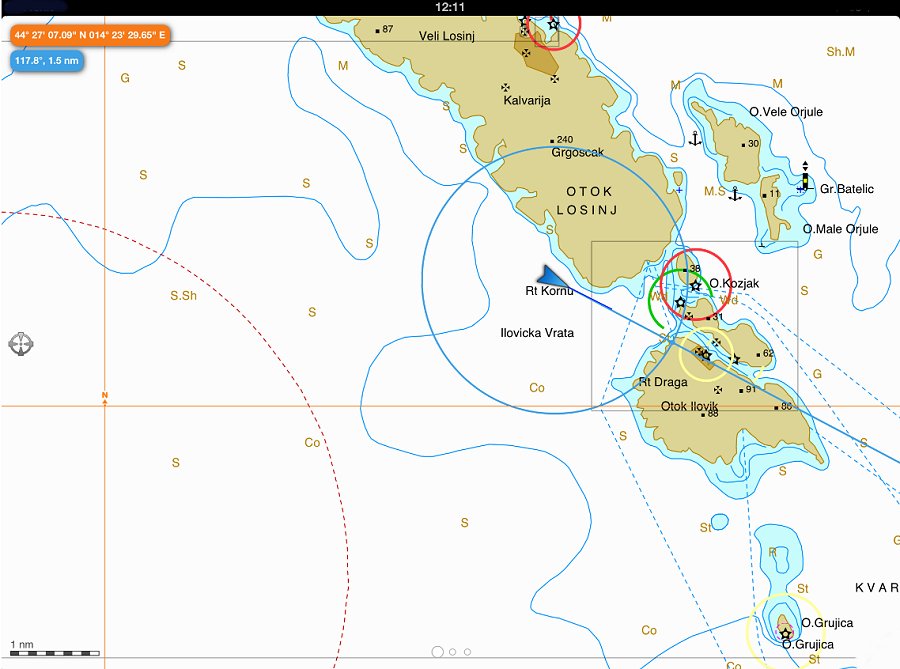Screen dimensions: 900x669
Task: Tap the light star inside the yellow circle
Action: pos(705,354)
